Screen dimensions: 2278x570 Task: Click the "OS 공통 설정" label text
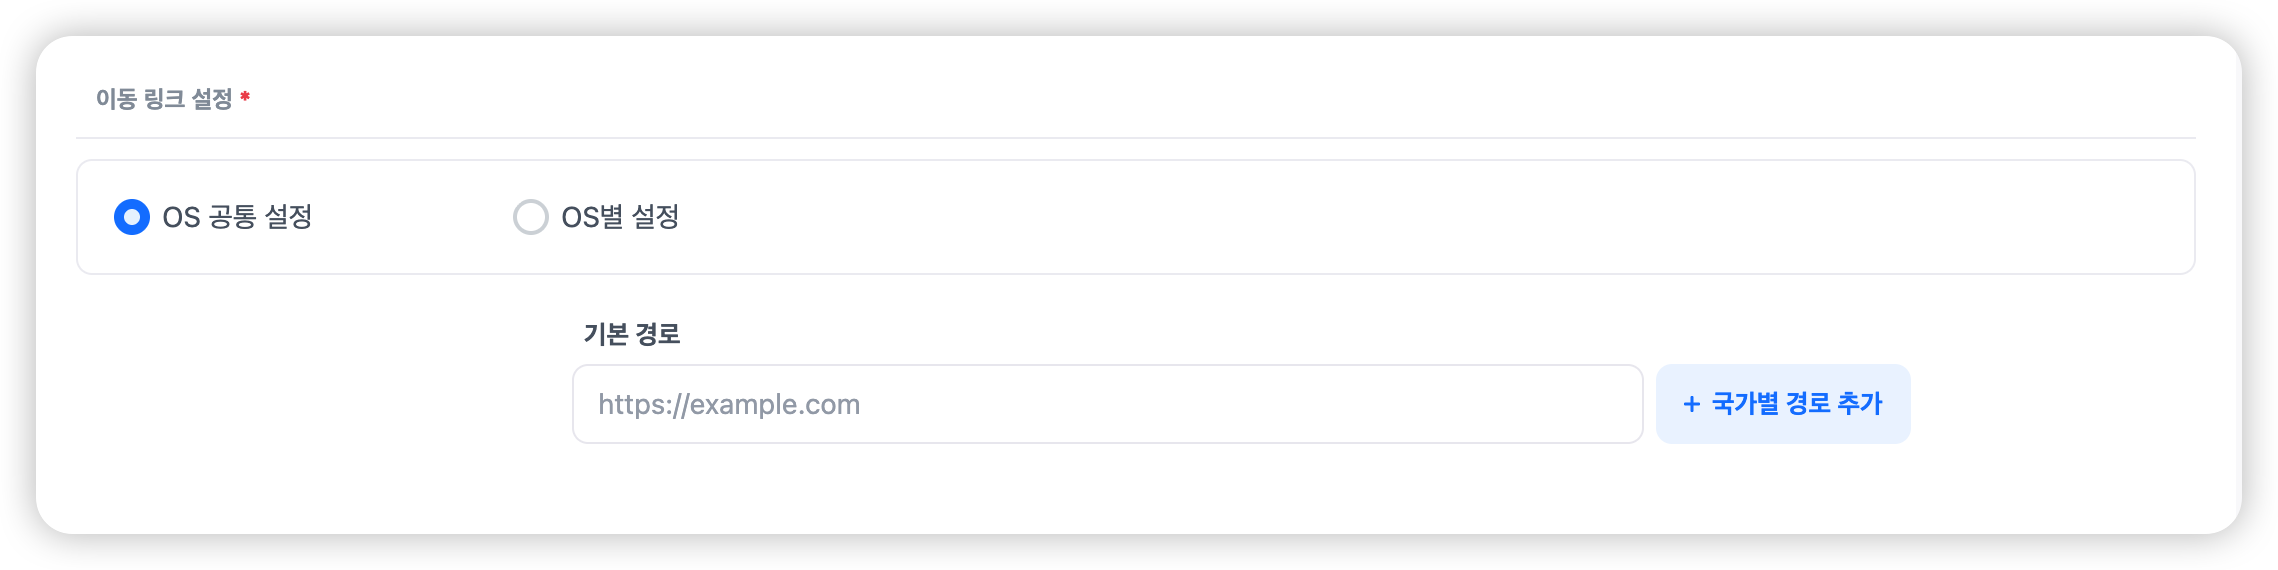tap(237, 217)
